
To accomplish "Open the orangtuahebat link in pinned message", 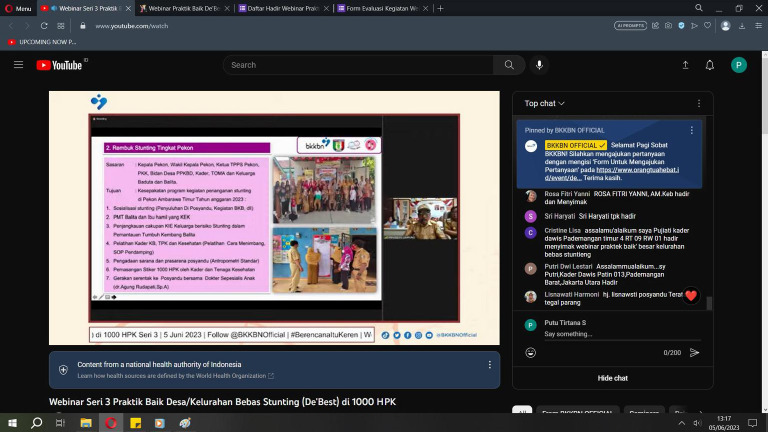I will tap(612, 174).
